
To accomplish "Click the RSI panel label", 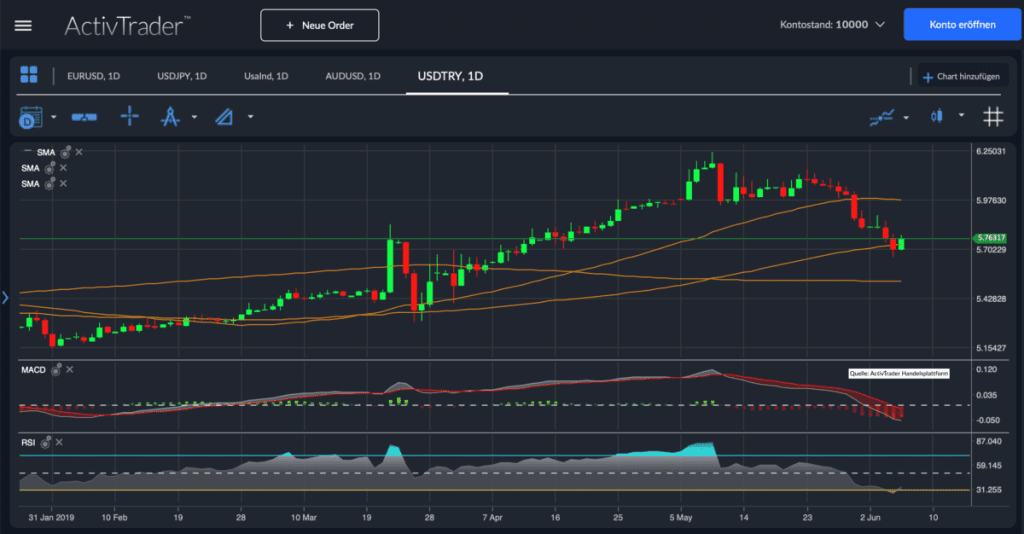I will coord(28,443).
